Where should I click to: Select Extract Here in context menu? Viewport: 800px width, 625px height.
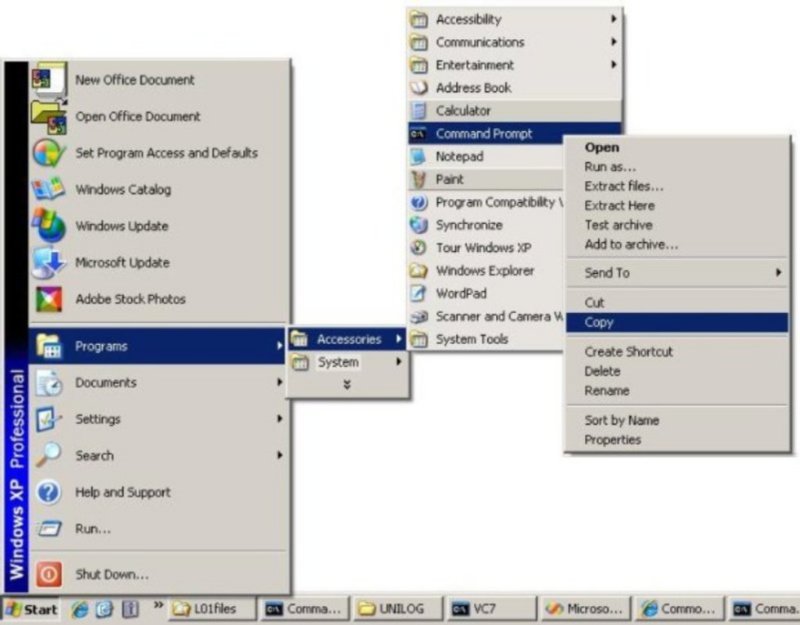point(677,206)
